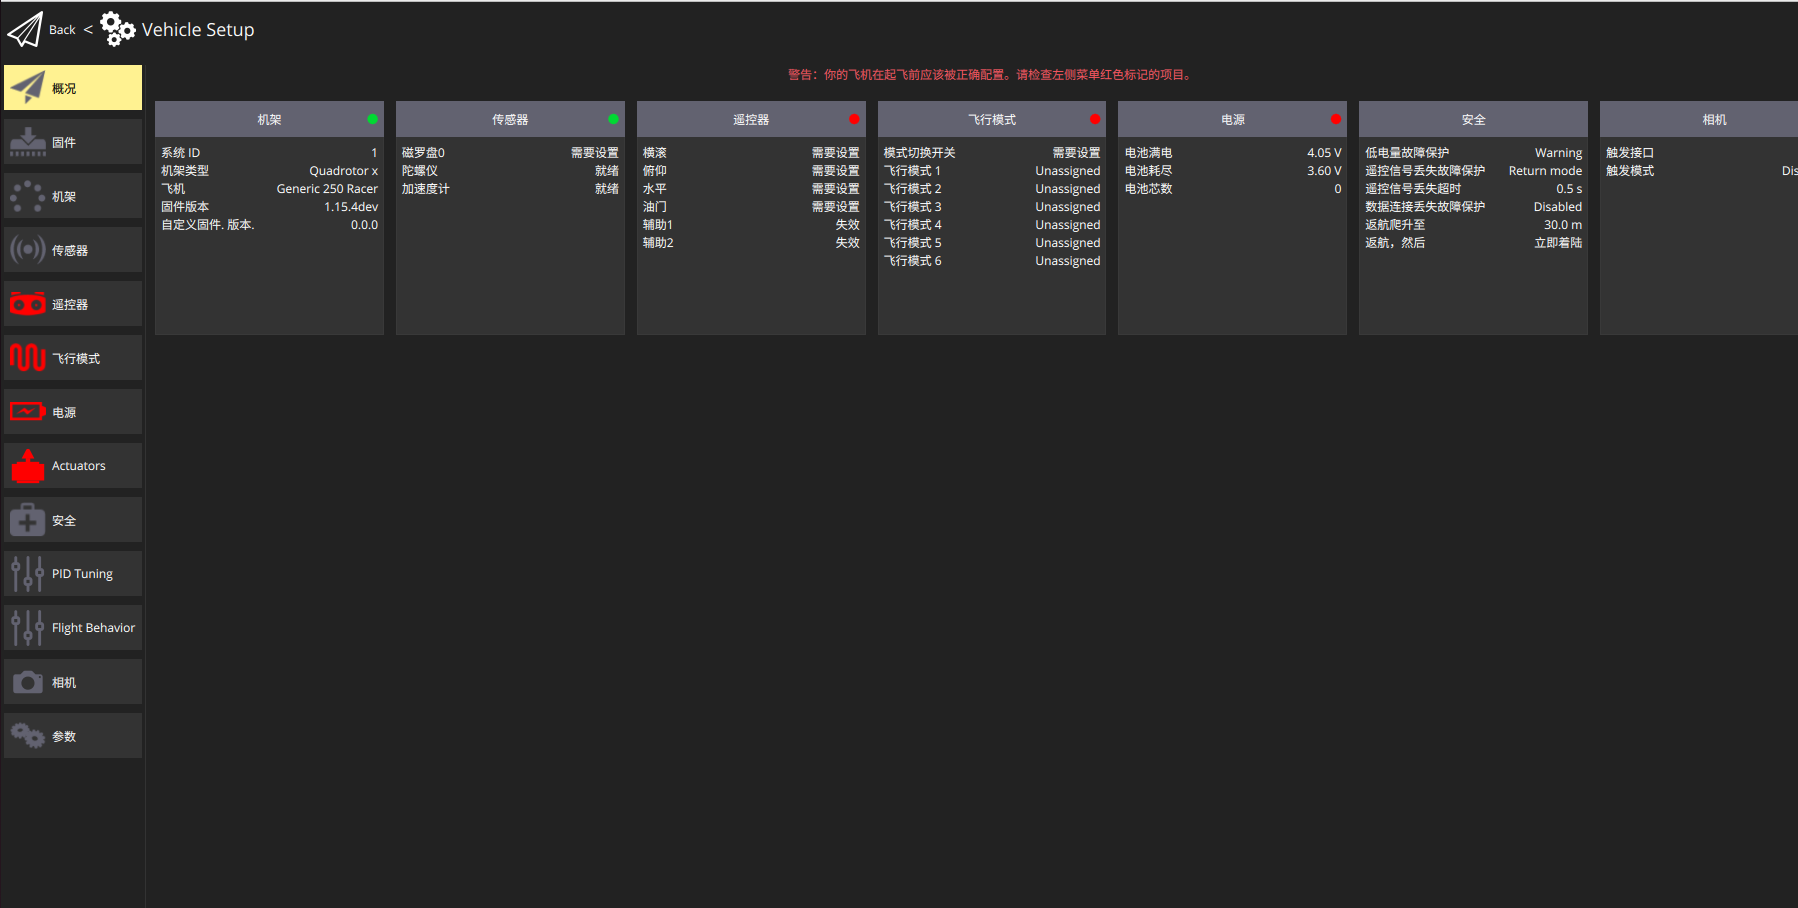The image size is (1798, 908).
Task: Click the red 警告 warning message text
Action: pos(991,75)
